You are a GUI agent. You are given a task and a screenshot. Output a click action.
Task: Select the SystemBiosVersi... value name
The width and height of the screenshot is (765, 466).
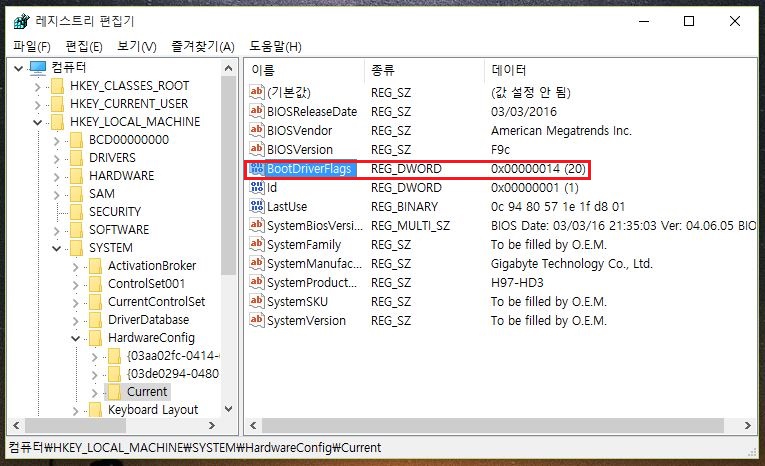[315, 225]
